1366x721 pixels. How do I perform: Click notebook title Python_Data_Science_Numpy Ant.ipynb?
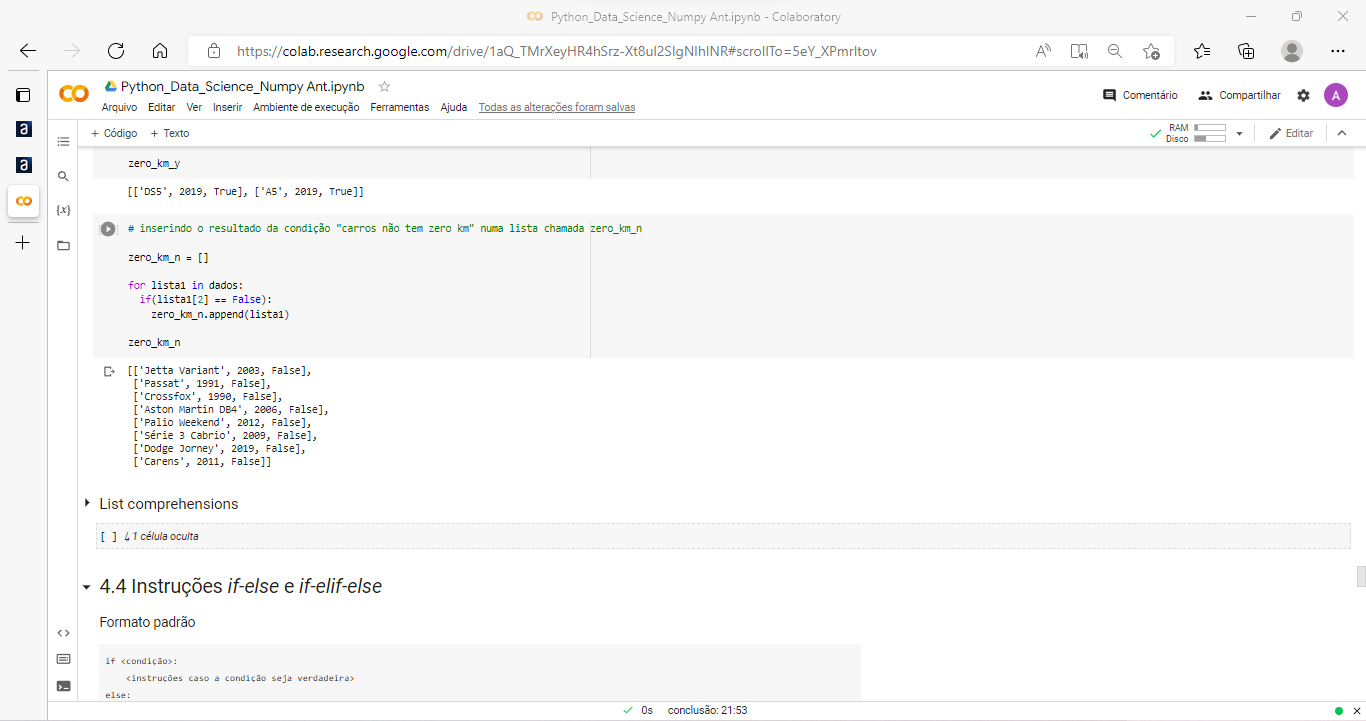(243, 87)
